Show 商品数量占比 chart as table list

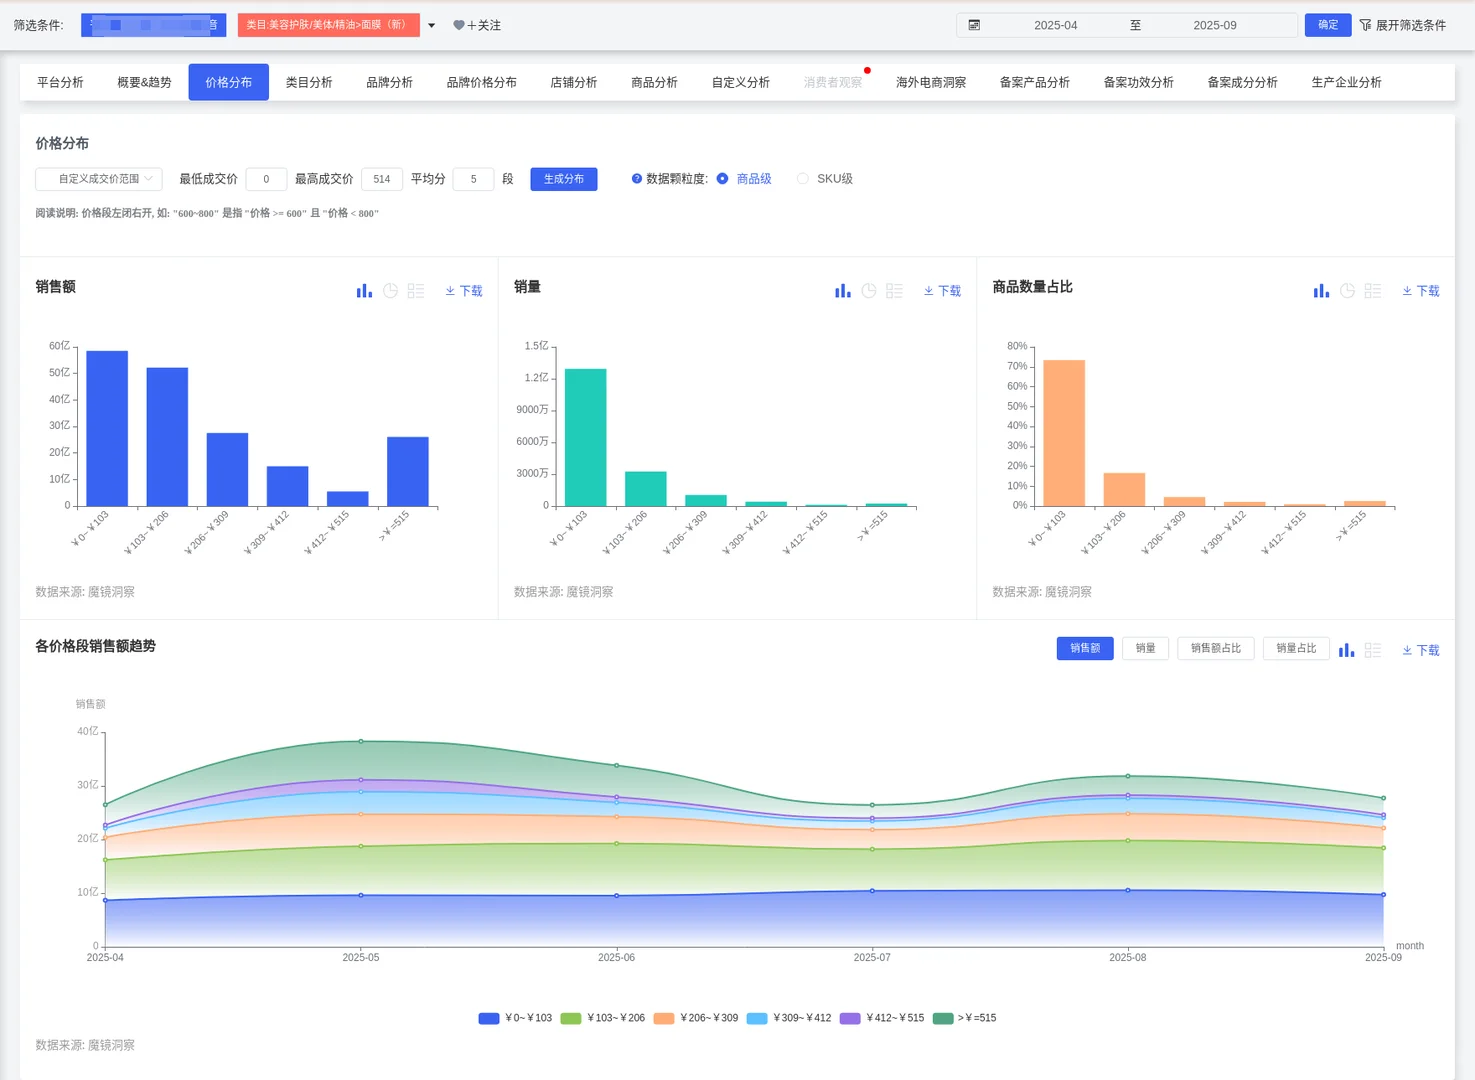coord(1373,291)
